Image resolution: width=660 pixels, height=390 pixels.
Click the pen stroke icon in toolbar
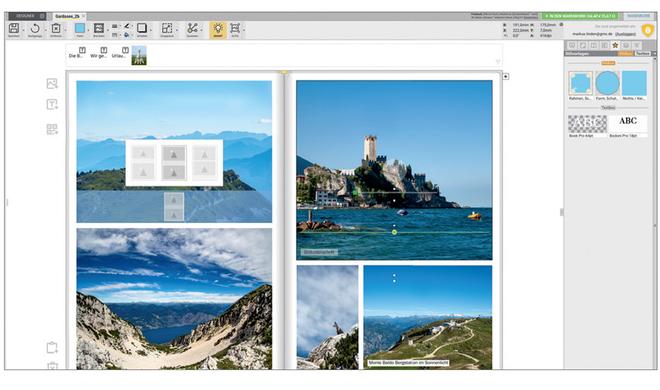[x=127, y=26]
